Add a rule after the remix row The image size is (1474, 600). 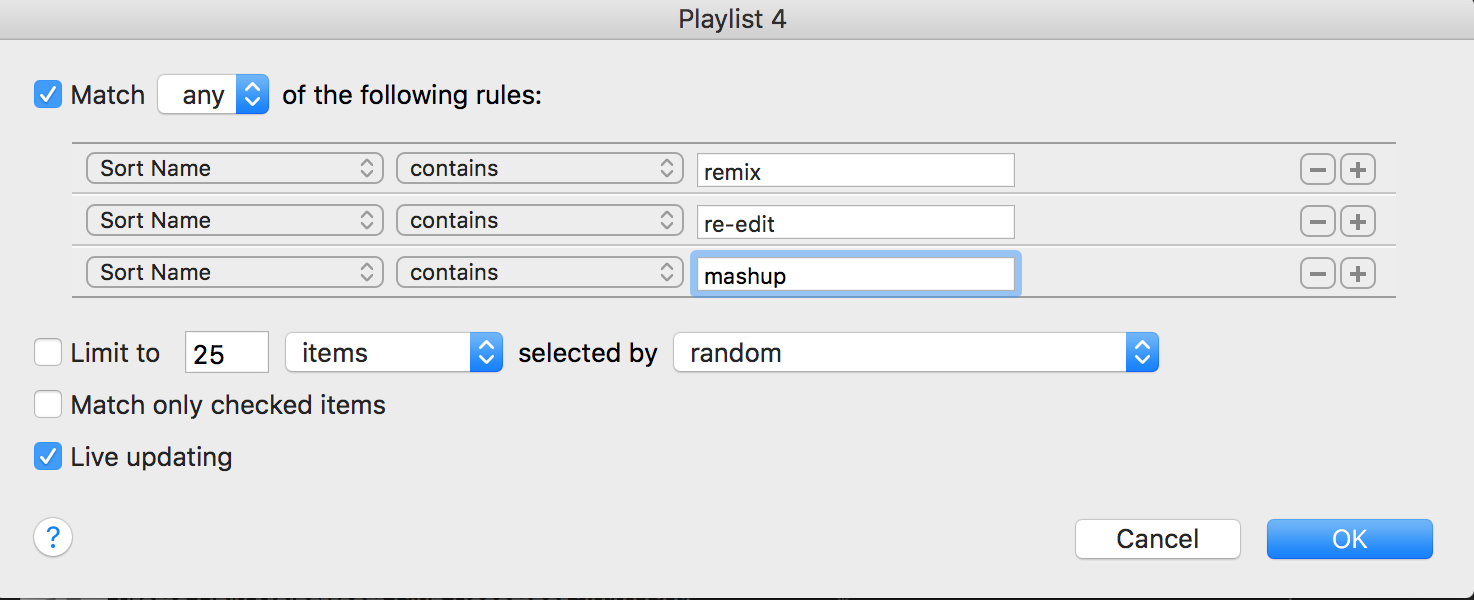pos(1357,170)
